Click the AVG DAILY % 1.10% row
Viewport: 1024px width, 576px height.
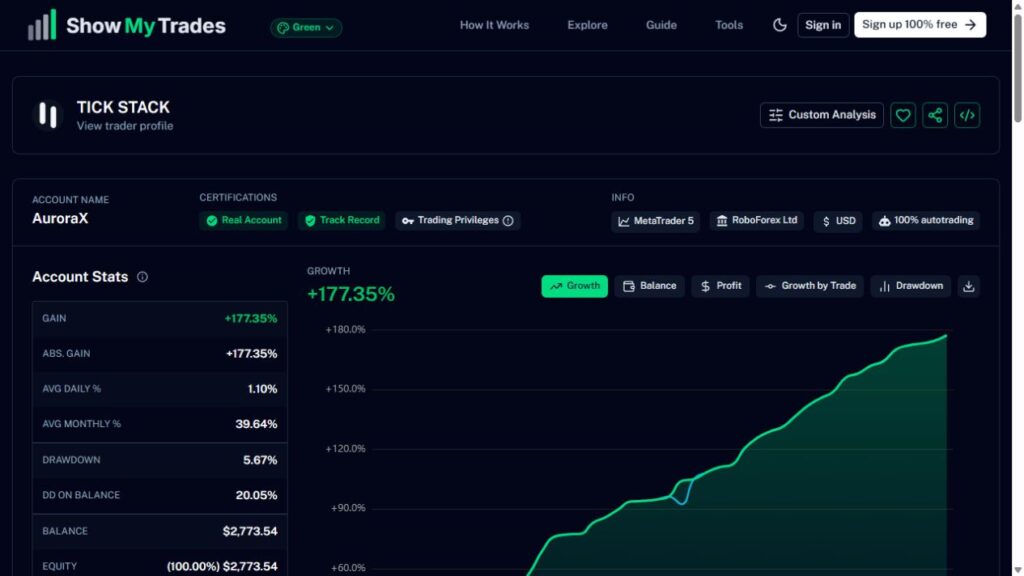coord(160,389)
